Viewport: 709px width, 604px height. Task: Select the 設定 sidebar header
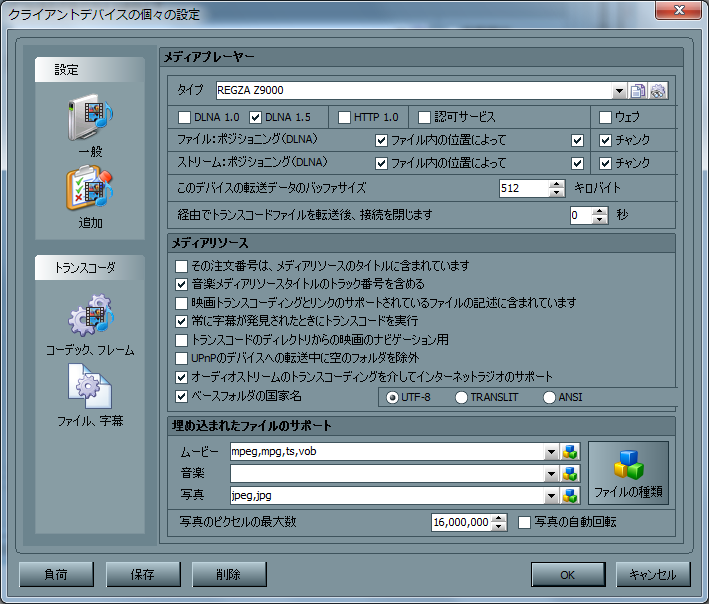pos(90,70)
